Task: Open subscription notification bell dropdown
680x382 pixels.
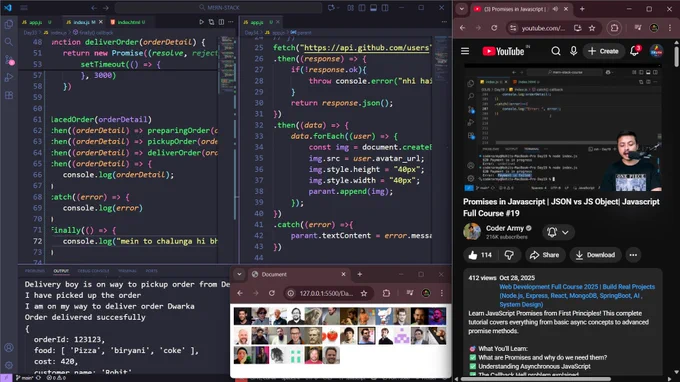Action: click(558, 232)
